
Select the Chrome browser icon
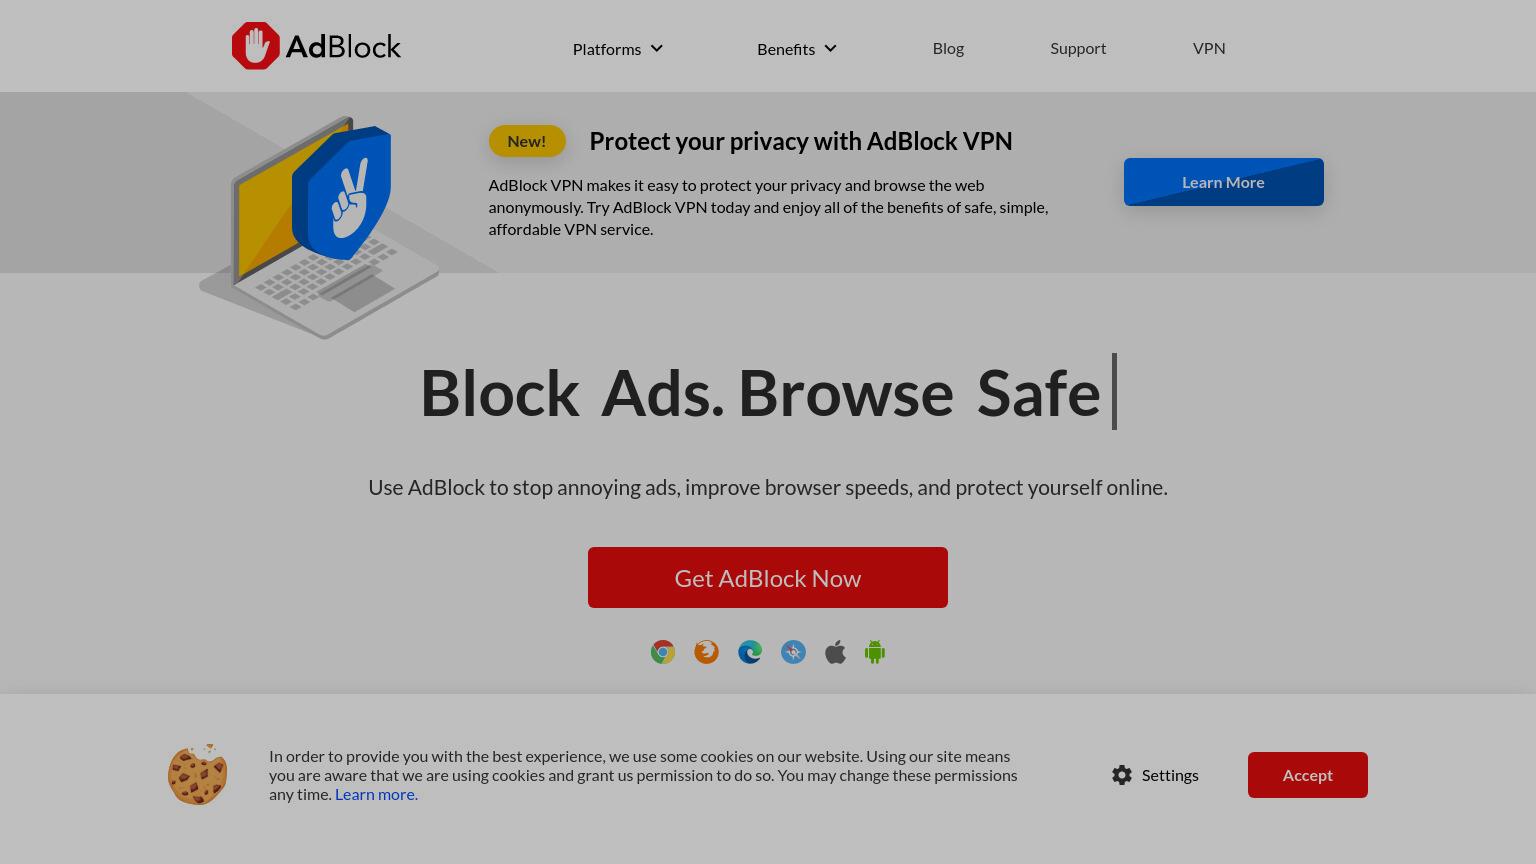(663, 652)
